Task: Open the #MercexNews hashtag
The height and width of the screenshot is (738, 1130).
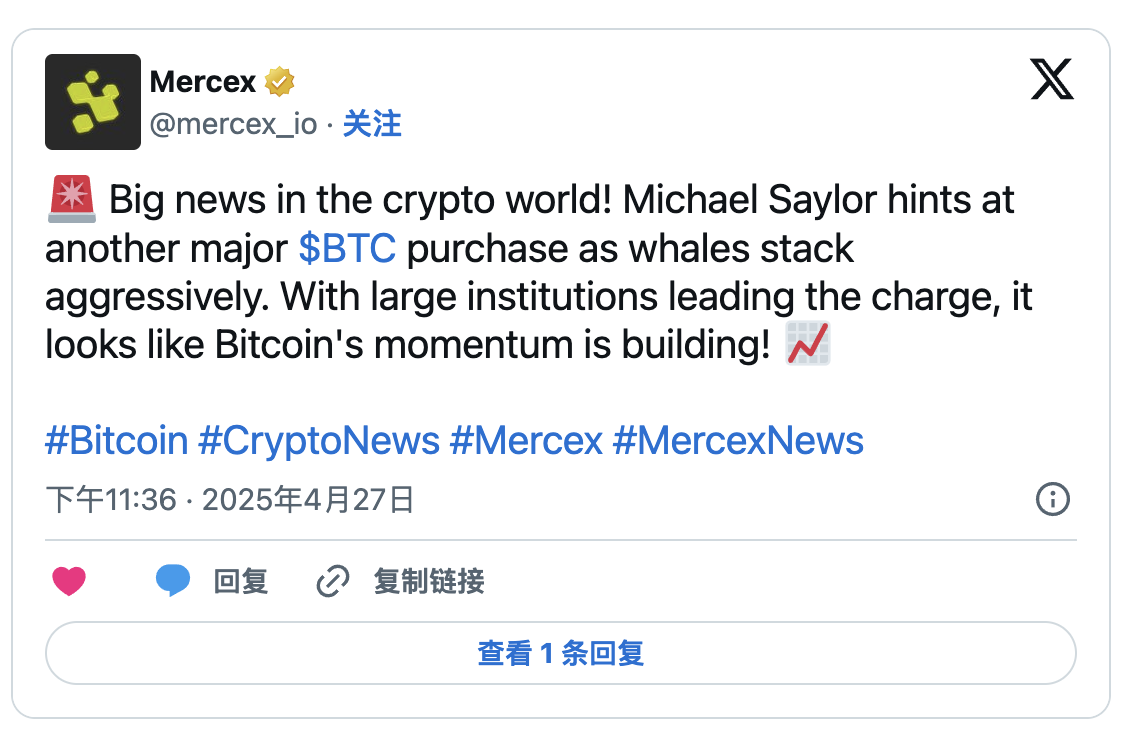Action: click(738, 440)
